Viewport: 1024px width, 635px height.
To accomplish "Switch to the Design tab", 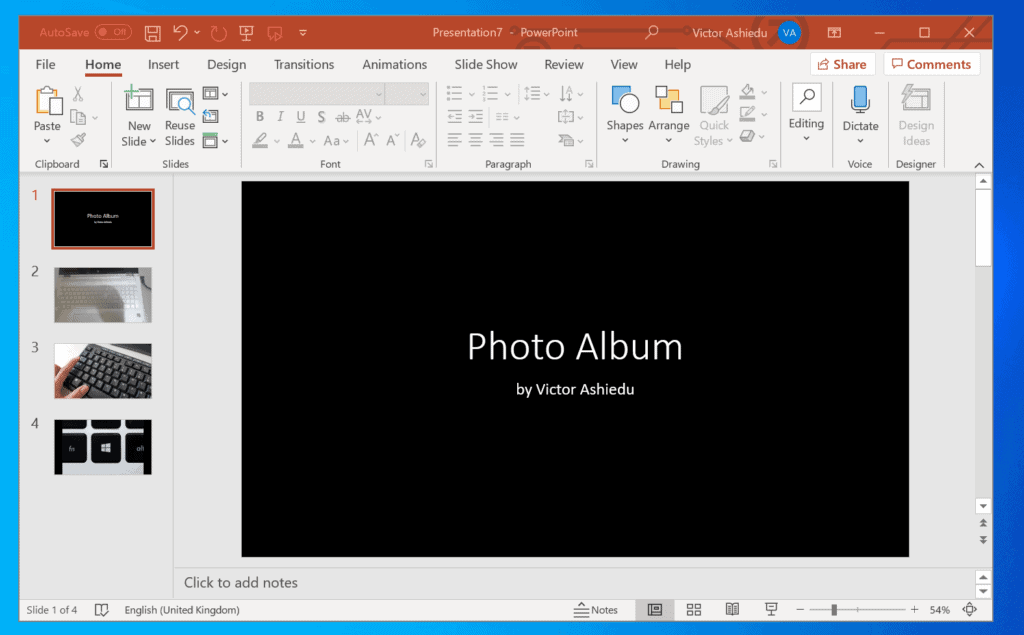I will tap(226, 63).
